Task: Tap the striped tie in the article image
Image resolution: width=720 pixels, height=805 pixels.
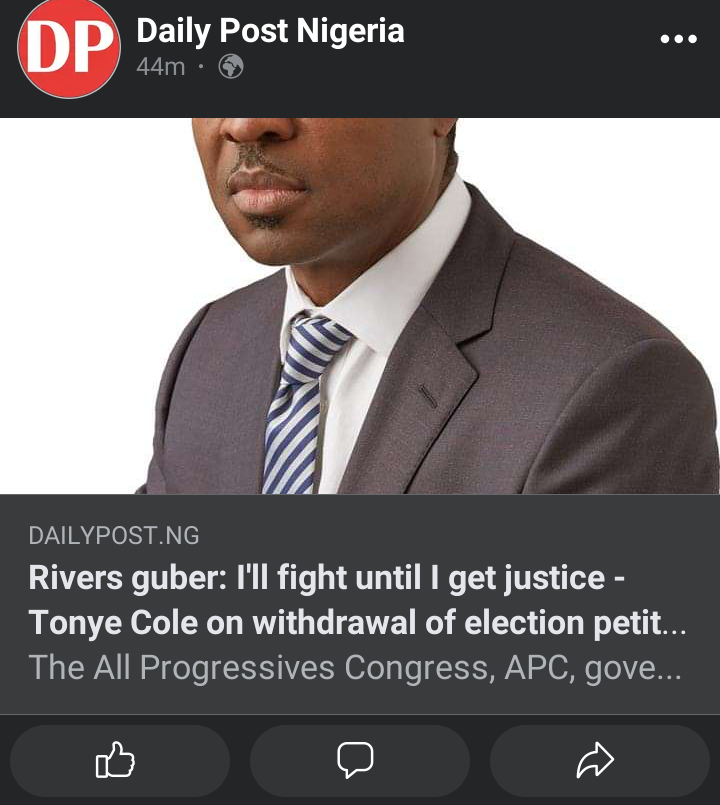Action: coord(303,403)
